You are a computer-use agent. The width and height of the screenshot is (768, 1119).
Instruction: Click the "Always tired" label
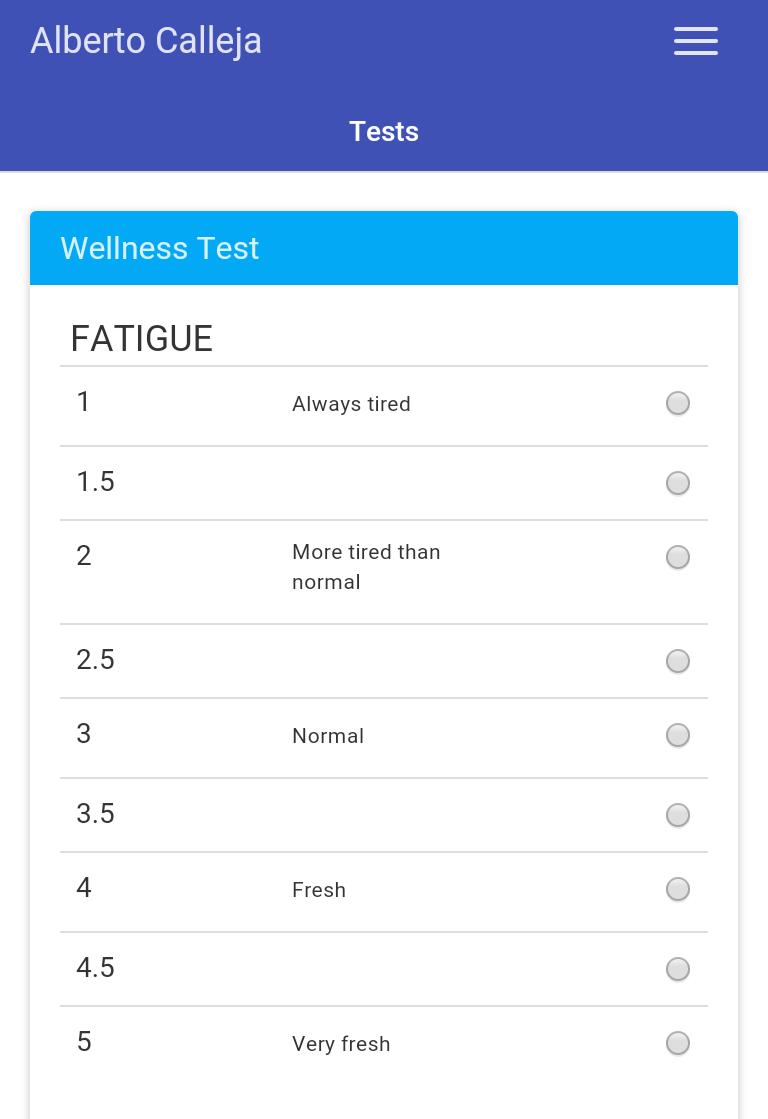point(351,404)
